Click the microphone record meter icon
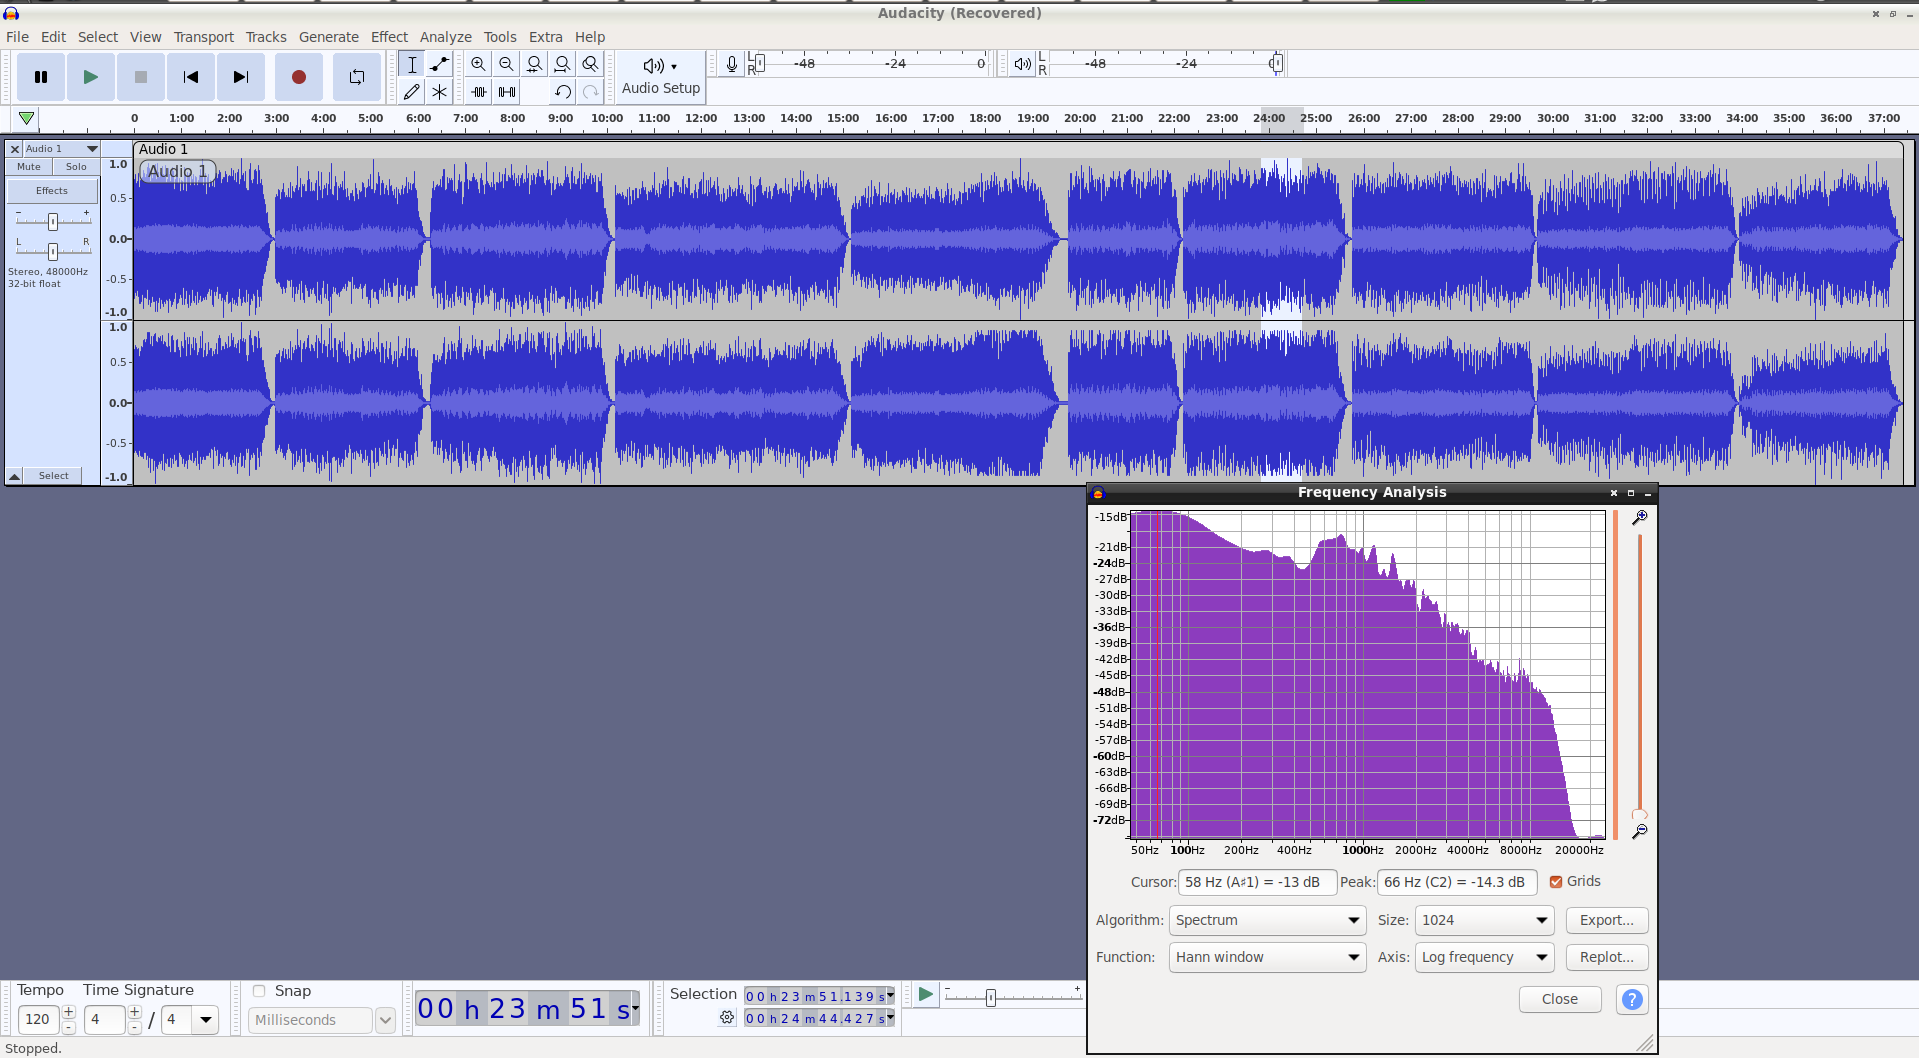The height and width of the screenshot is (1058, 1919). click(x=732, y=64)
